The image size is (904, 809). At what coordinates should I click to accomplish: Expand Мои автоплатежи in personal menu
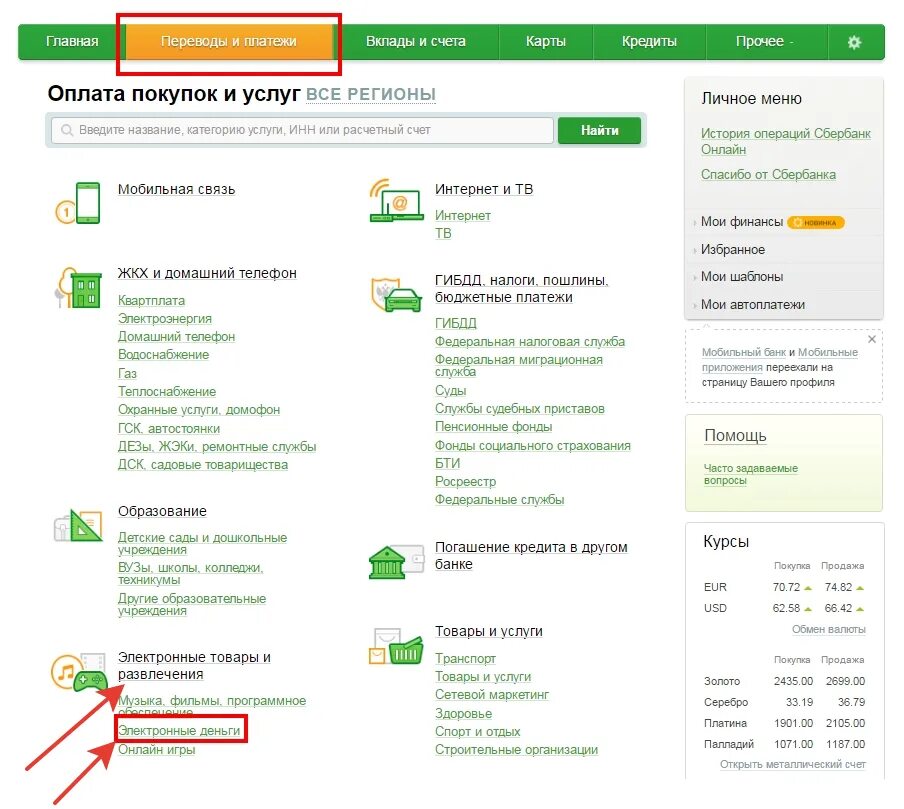(x=752, y=304)
